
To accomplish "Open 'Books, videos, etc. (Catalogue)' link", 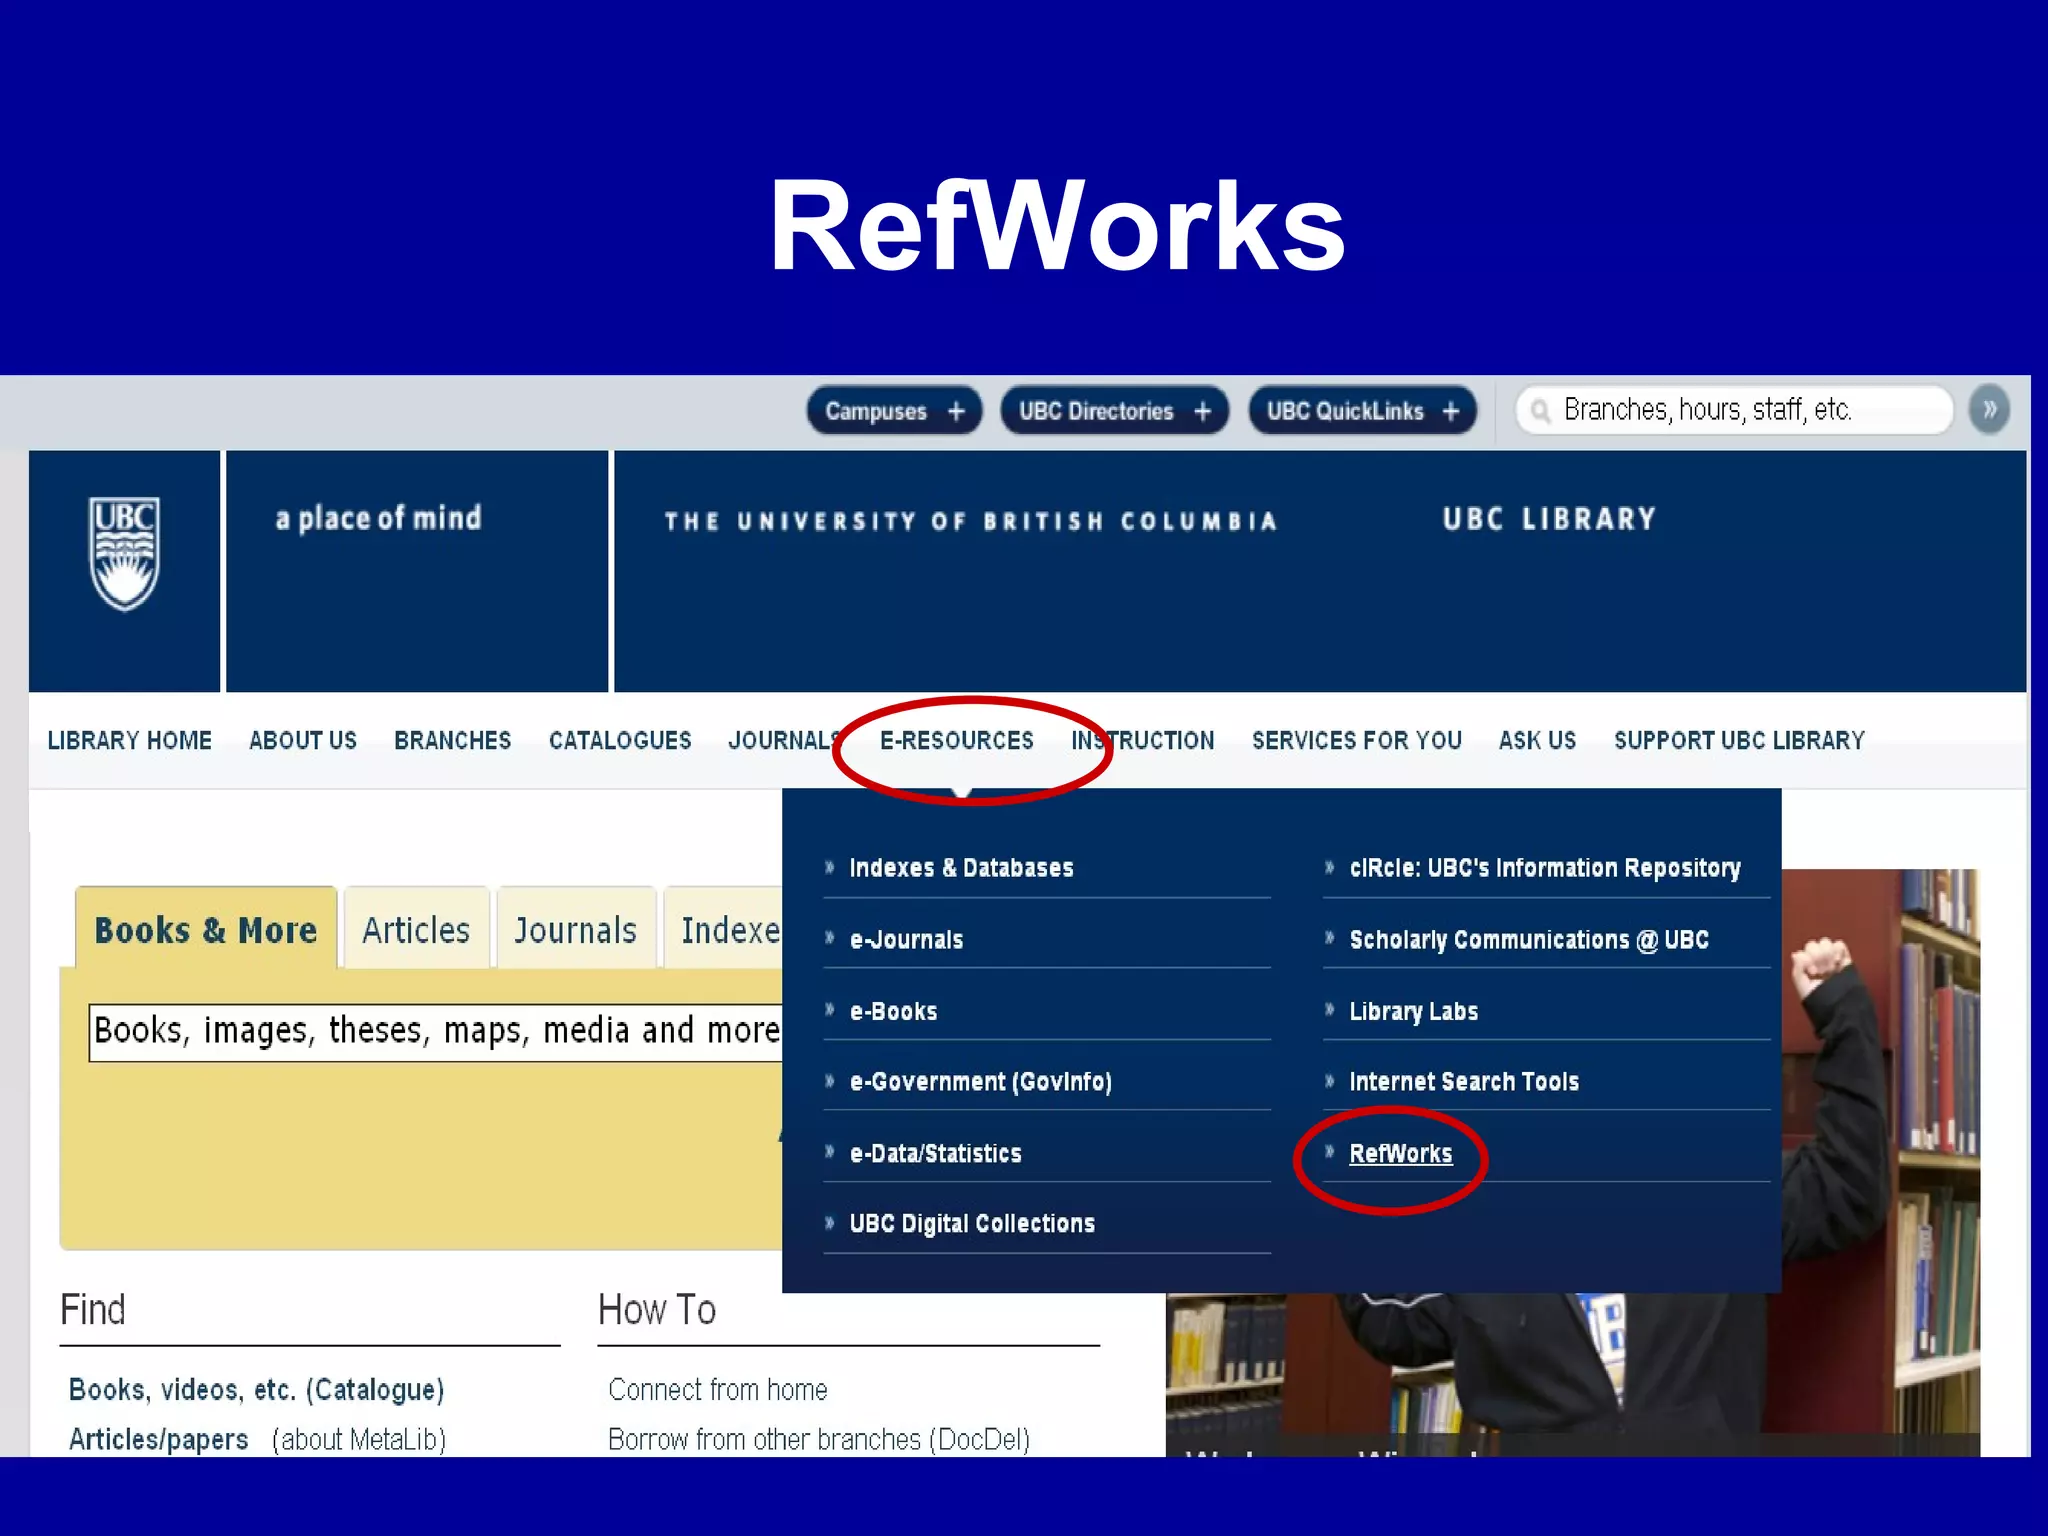I will point(256,1390).
